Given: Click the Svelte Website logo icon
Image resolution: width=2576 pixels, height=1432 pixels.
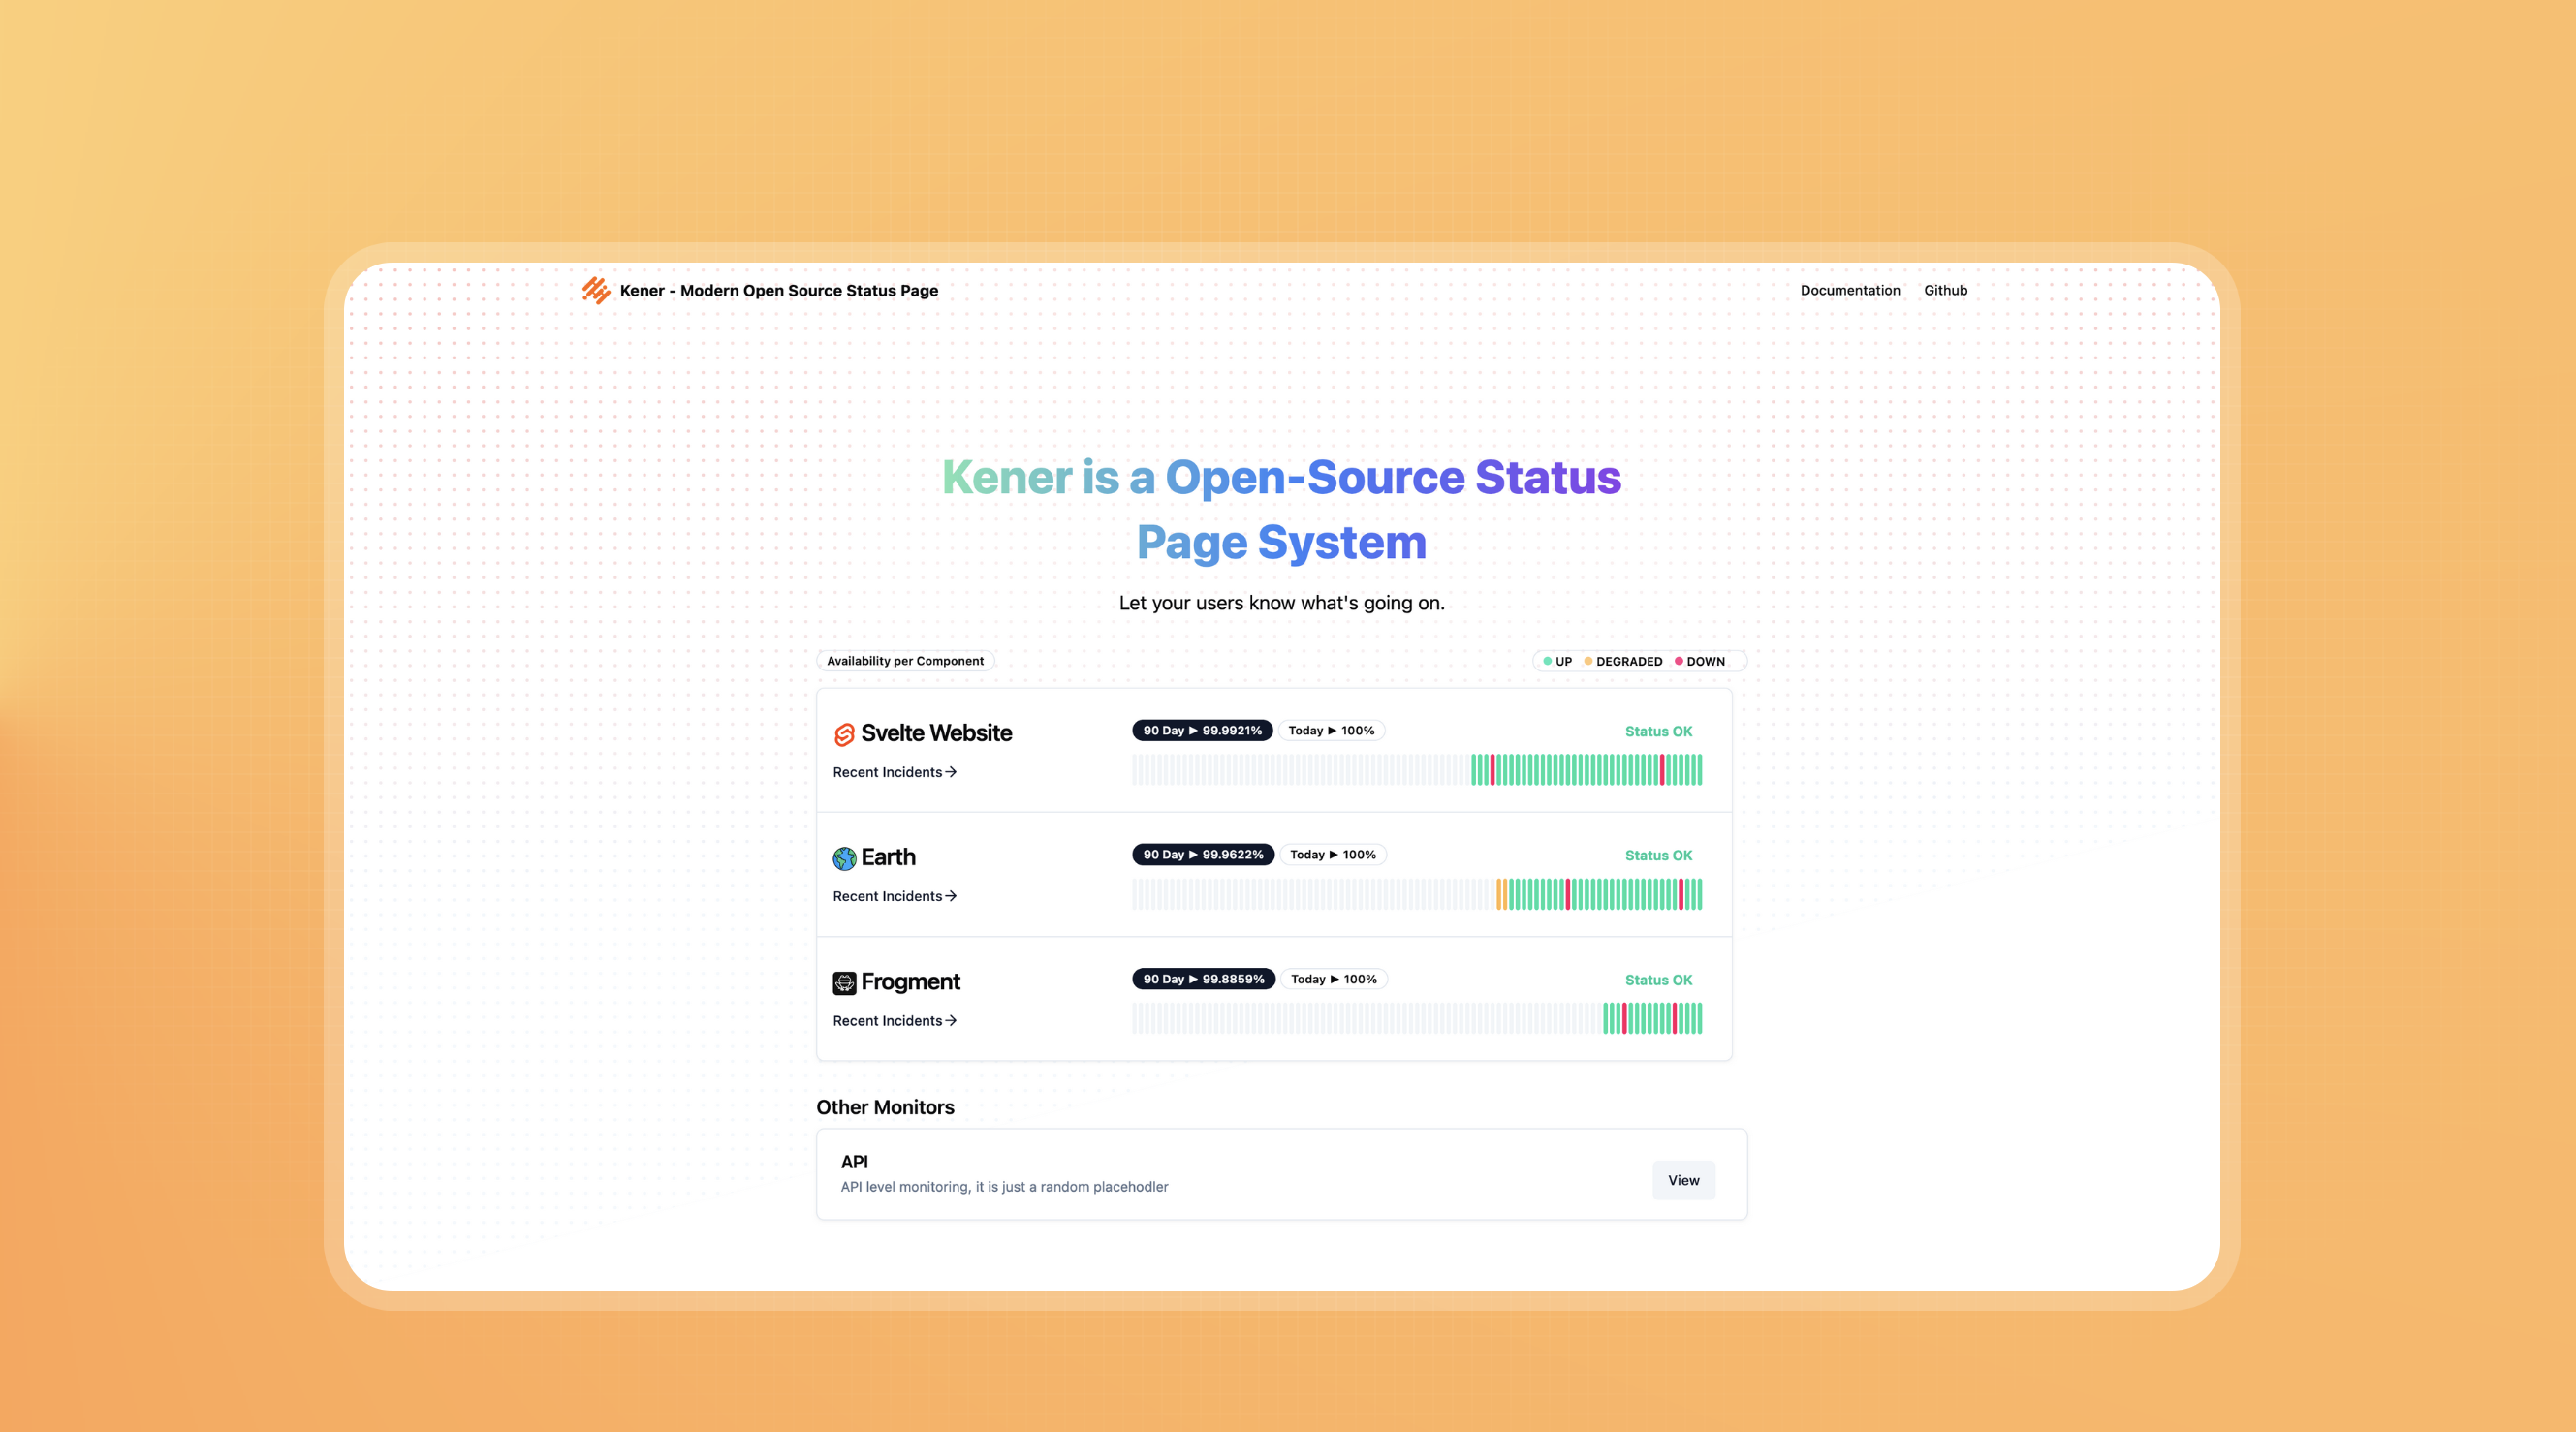Looking at the screenshot, I should [x=844, y=734].
